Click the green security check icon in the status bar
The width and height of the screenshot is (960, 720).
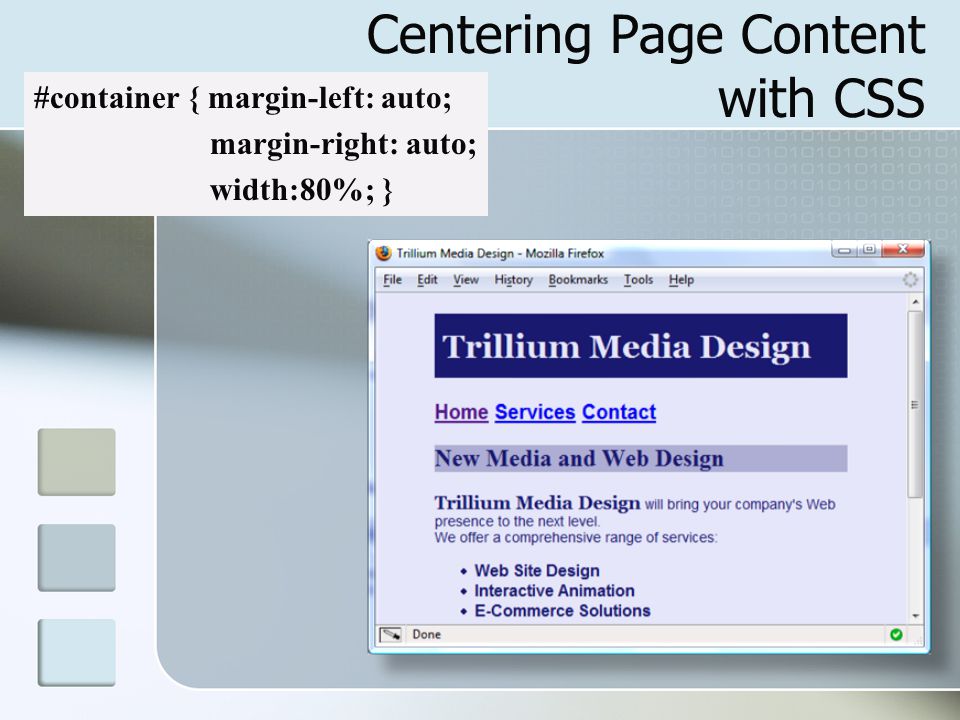click(x=896, y=634)
